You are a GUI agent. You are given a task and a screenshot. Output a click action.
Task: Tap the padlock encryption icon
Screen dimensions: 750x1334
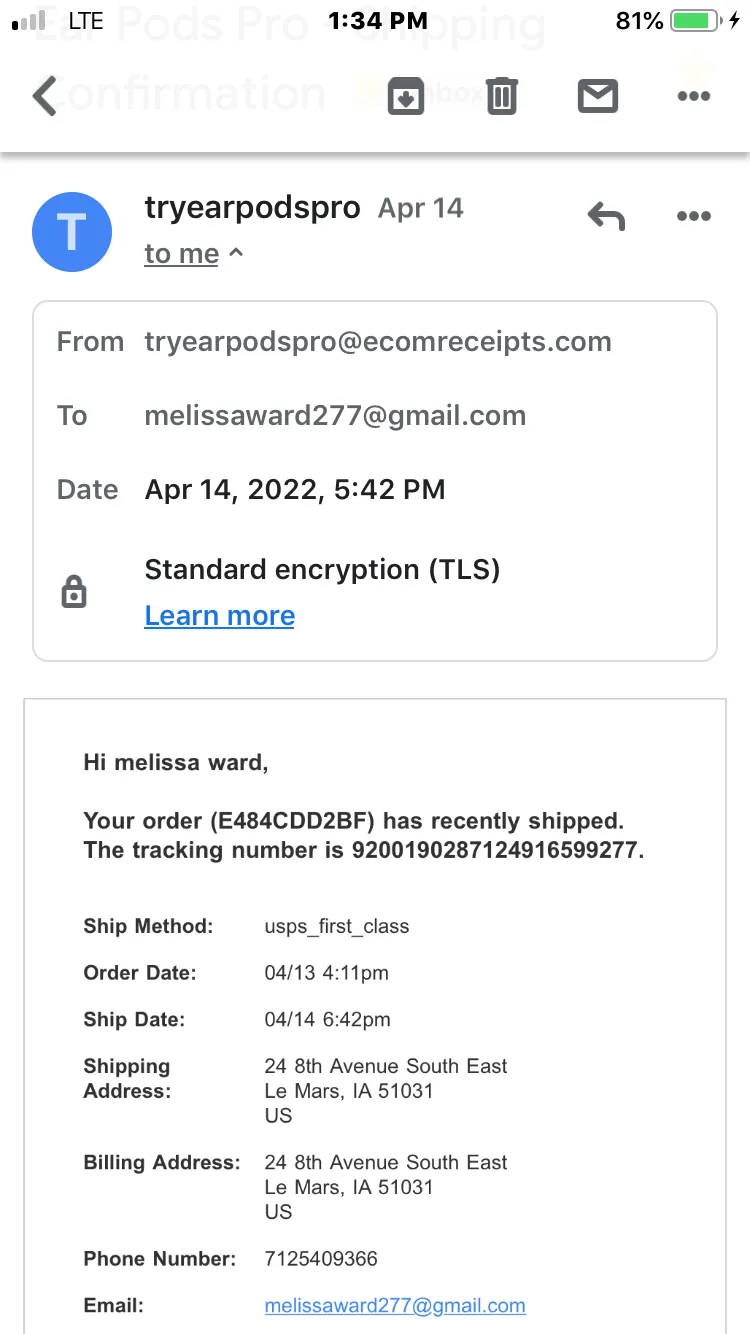click(x=74, y=593)
